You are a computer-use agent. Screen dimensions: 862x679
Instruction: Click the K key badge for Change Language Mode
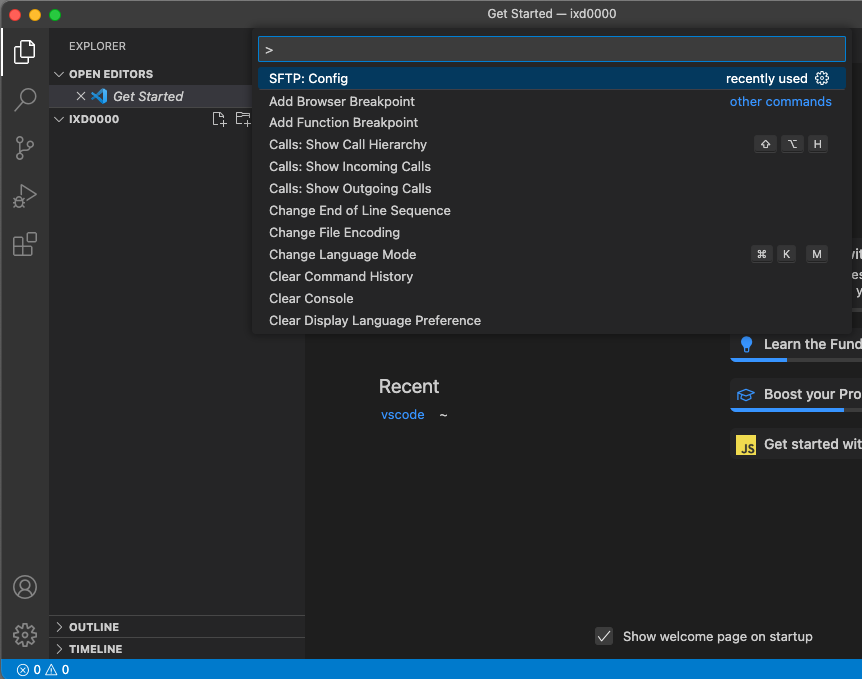pos(787,254)
